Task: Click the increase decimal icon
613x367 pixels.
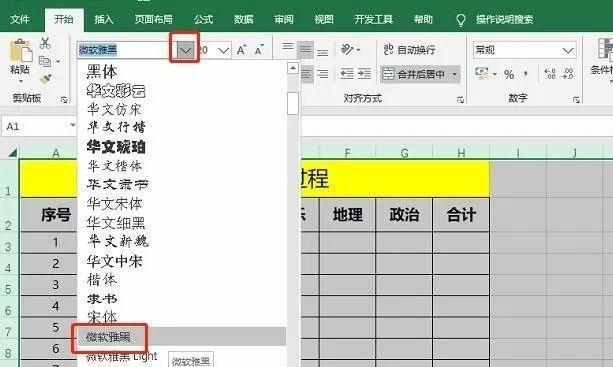Action: tap(550, 73)
